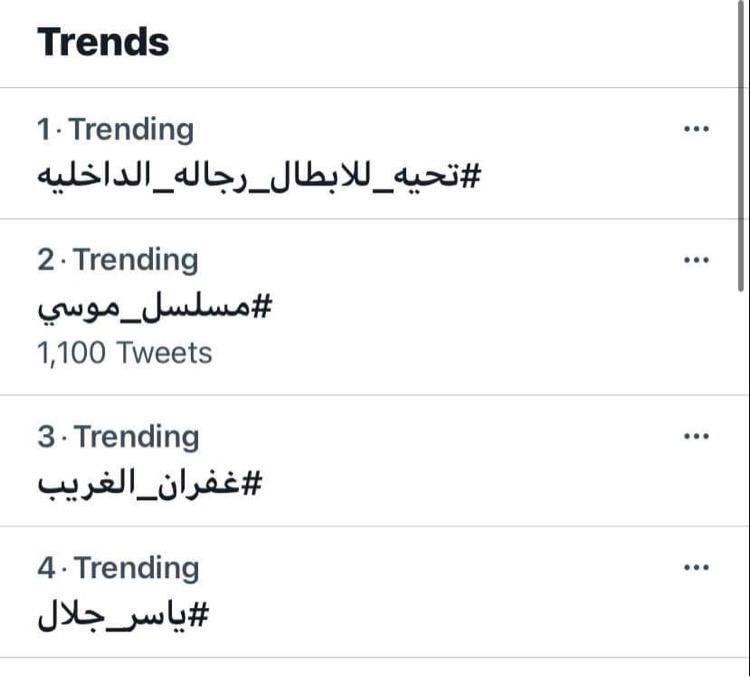Click the '4 · Trending' label
The width and height of the screenshot is (750, 677).
(118, 568)
